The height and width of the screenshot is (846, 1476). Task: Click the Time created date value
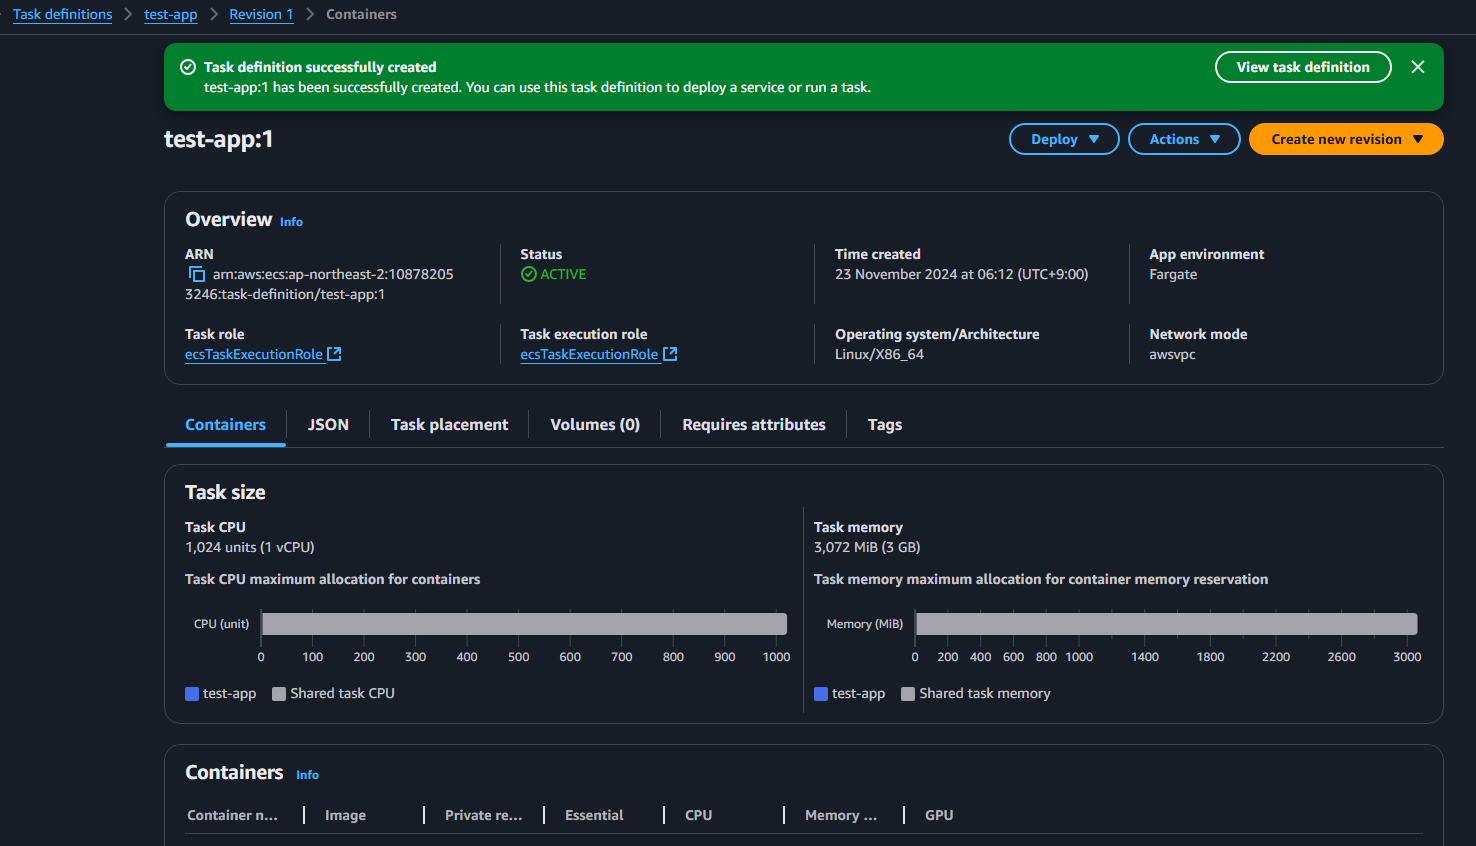961,274
